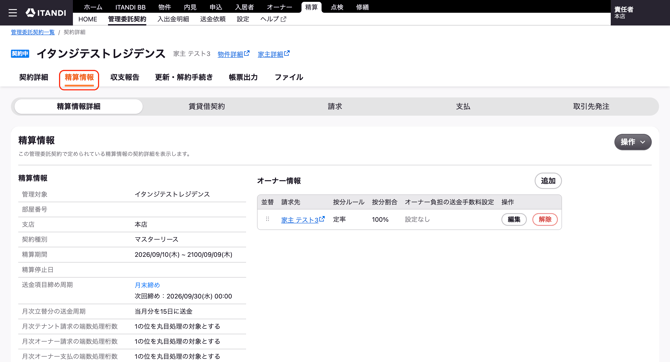The image size is (670, 362).
Task: Open 管理委託契約 in sub navigation
Action: (127, 19)
